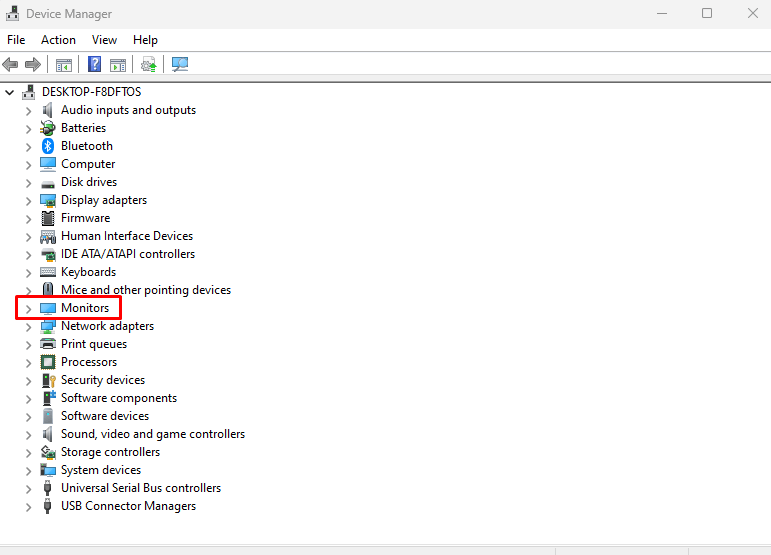Image resolution: width=771 pixels, height=555 pixels.
Task: Click the USB Connector Managers plug icon
Action: click(x=47, y=506)
